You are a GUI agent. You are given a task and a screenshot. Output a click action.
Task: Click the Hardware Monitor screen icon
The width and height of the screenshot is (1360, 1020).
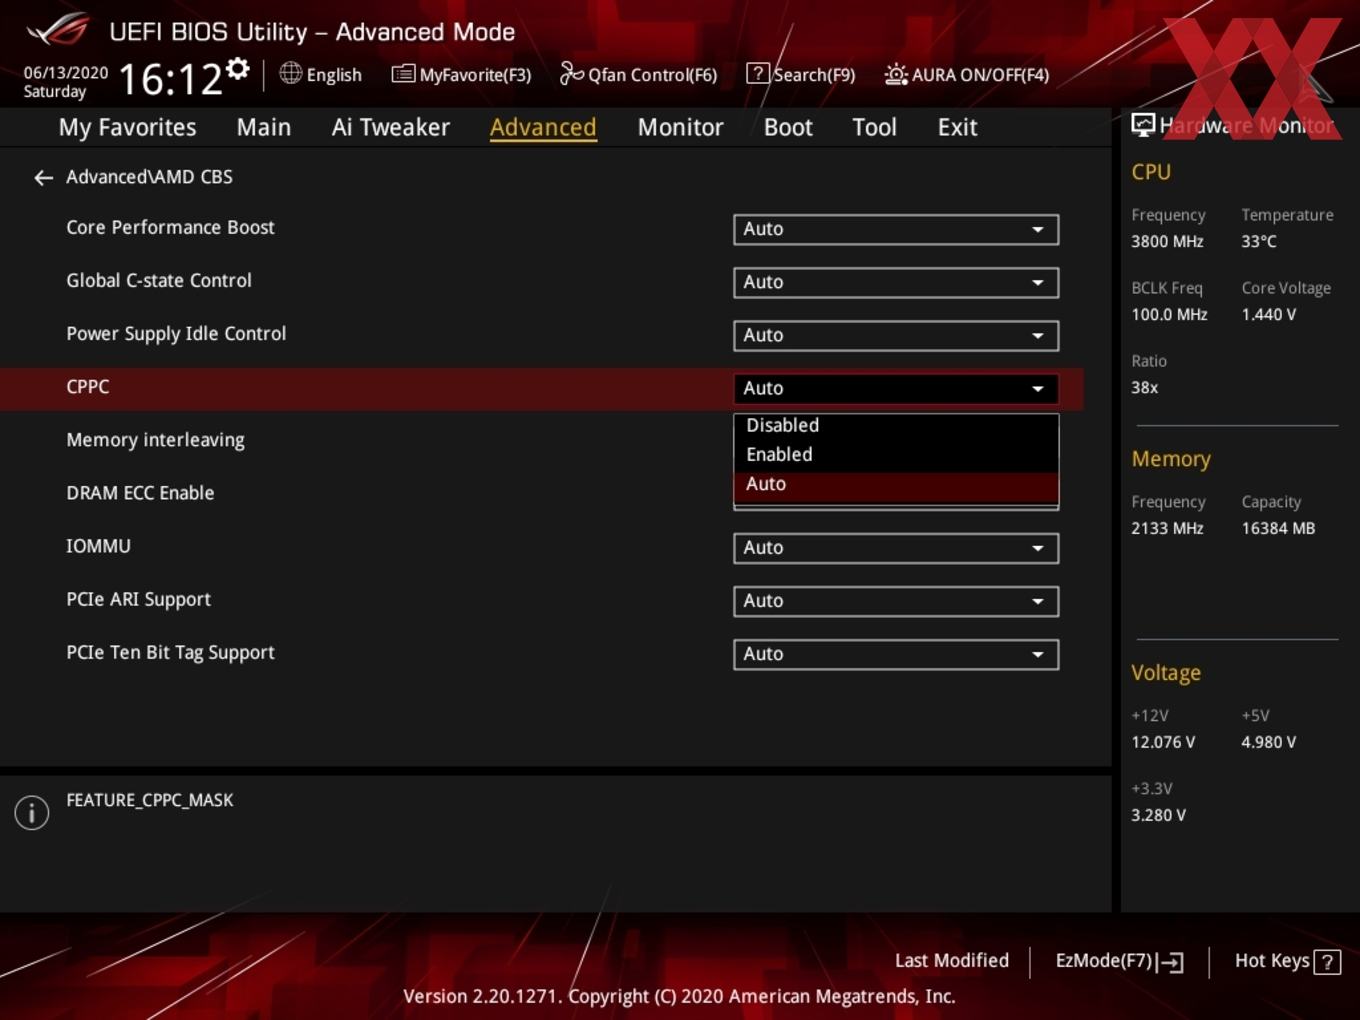click(1143, 125)
